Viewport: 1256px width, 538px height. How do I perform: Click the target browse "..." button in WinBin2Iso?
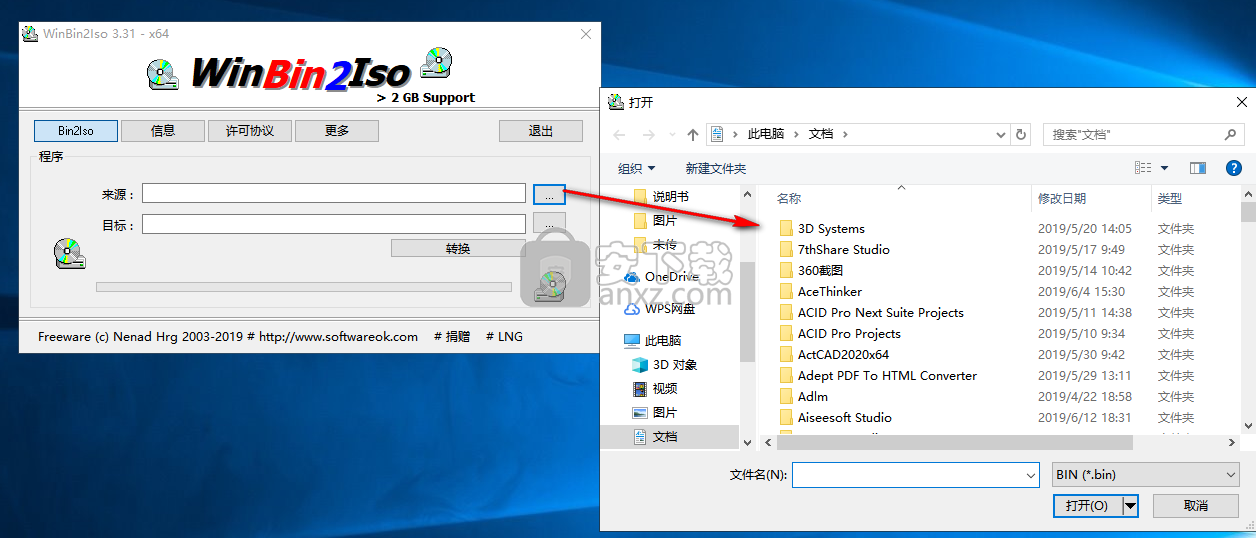point(549,222)
